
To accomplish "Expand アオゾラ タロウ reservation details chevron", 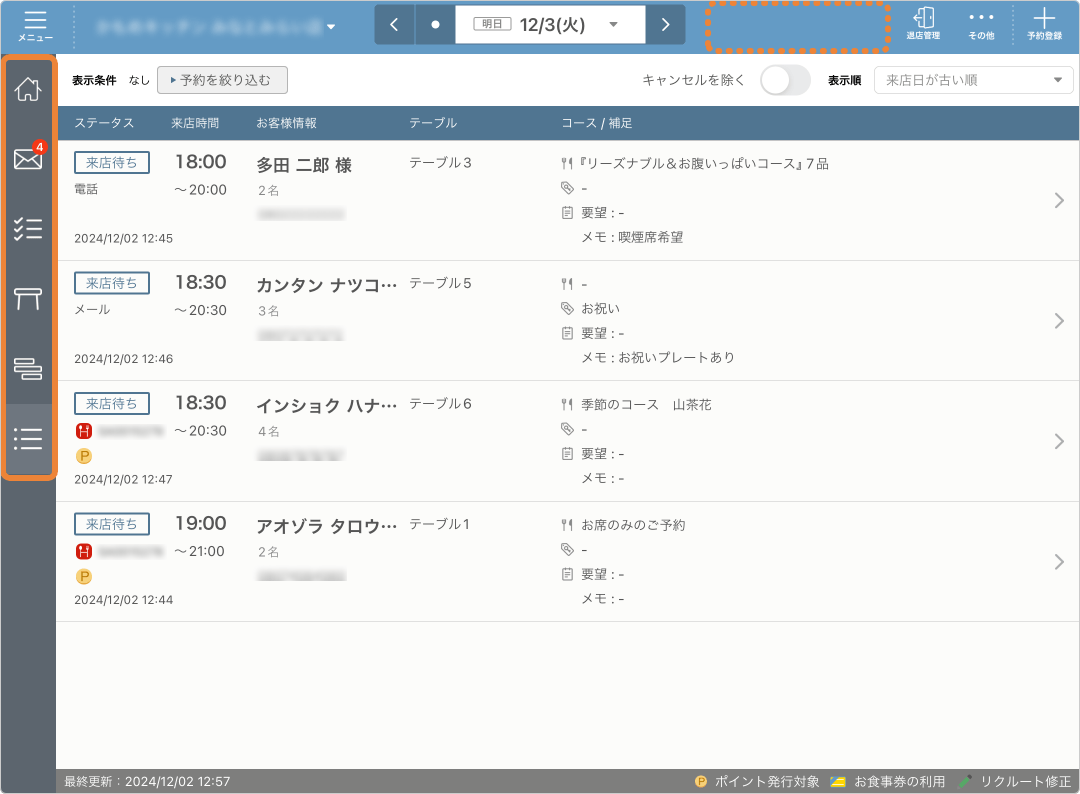I will 1059,562.
